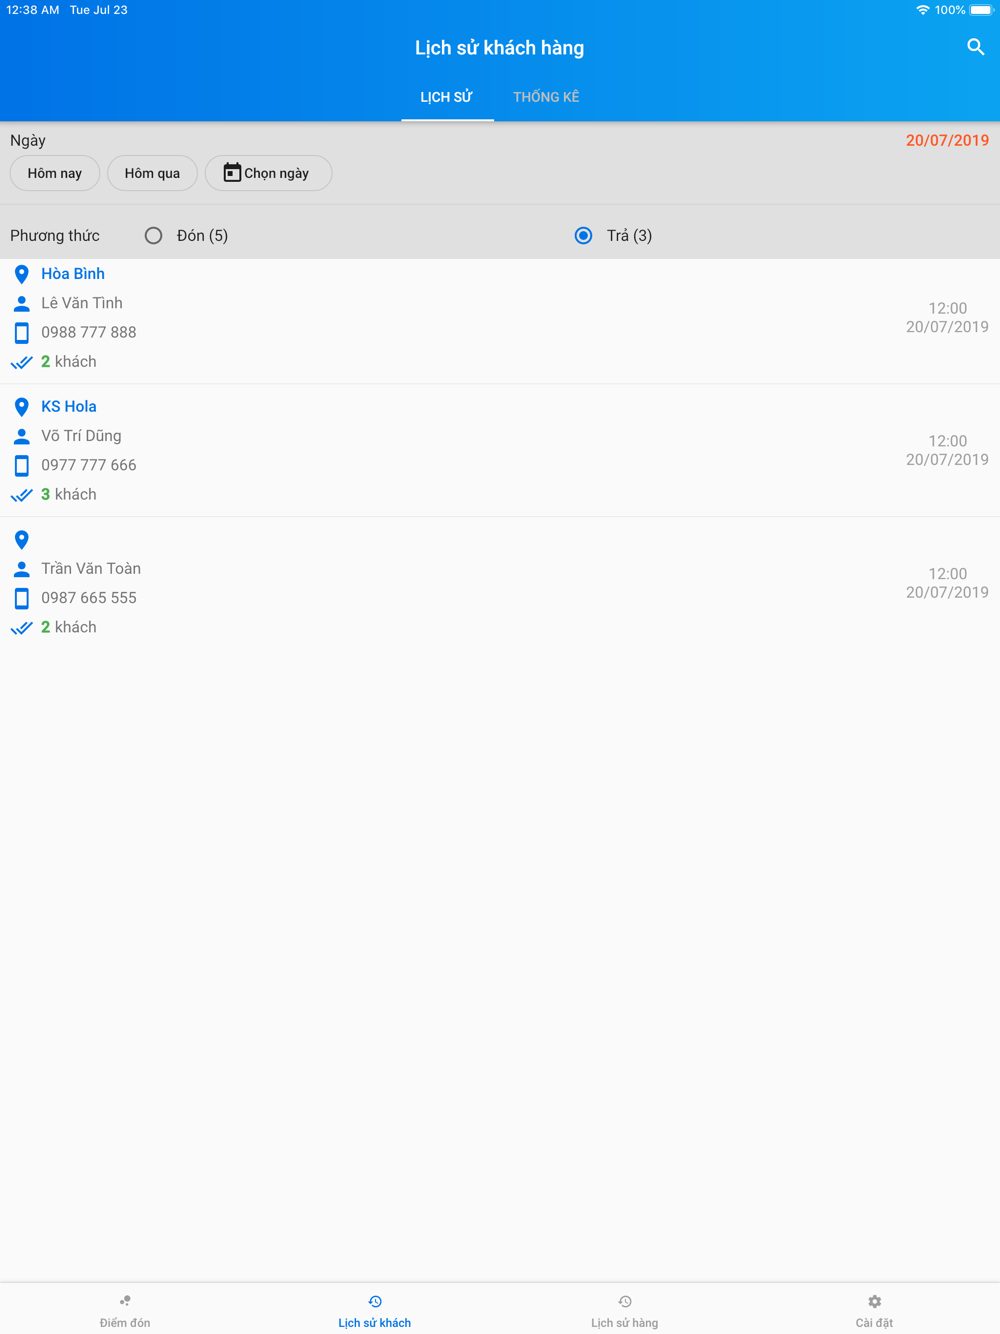Viewport: 1000px width, 1334px height.
Task: Open the Điểm đón bottom tab
Action: click(x=125, y=1310)
